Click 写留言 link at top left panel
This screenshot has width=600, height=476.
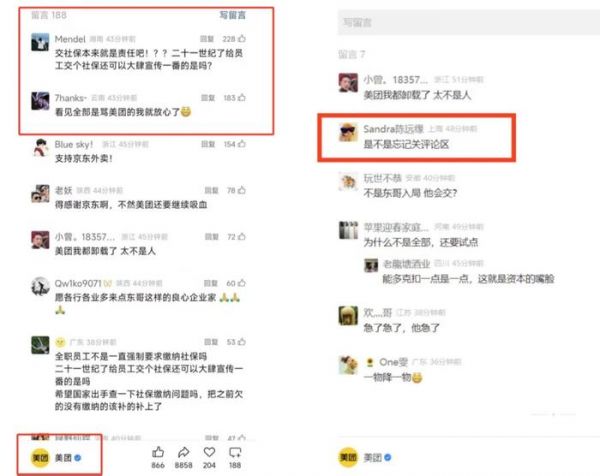tap(233, 15)
